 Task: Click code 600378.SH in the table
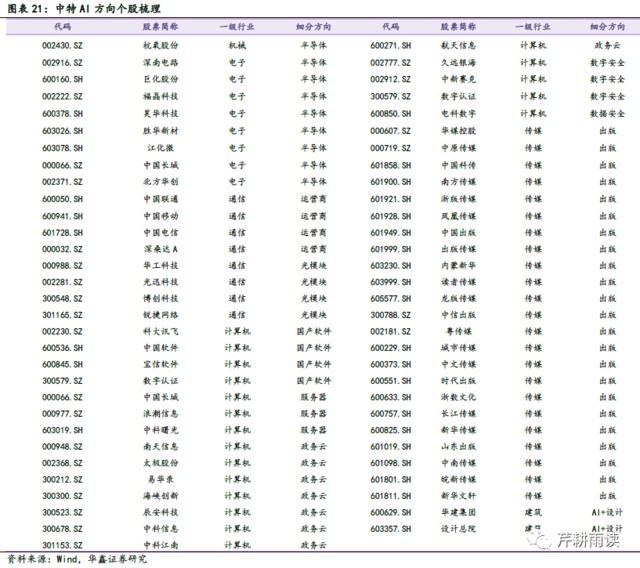click(62, 114)
